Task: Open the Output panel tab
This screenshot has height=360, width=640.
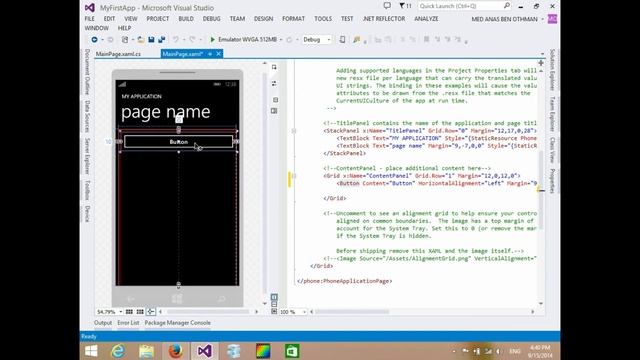Action: point(102,323)
